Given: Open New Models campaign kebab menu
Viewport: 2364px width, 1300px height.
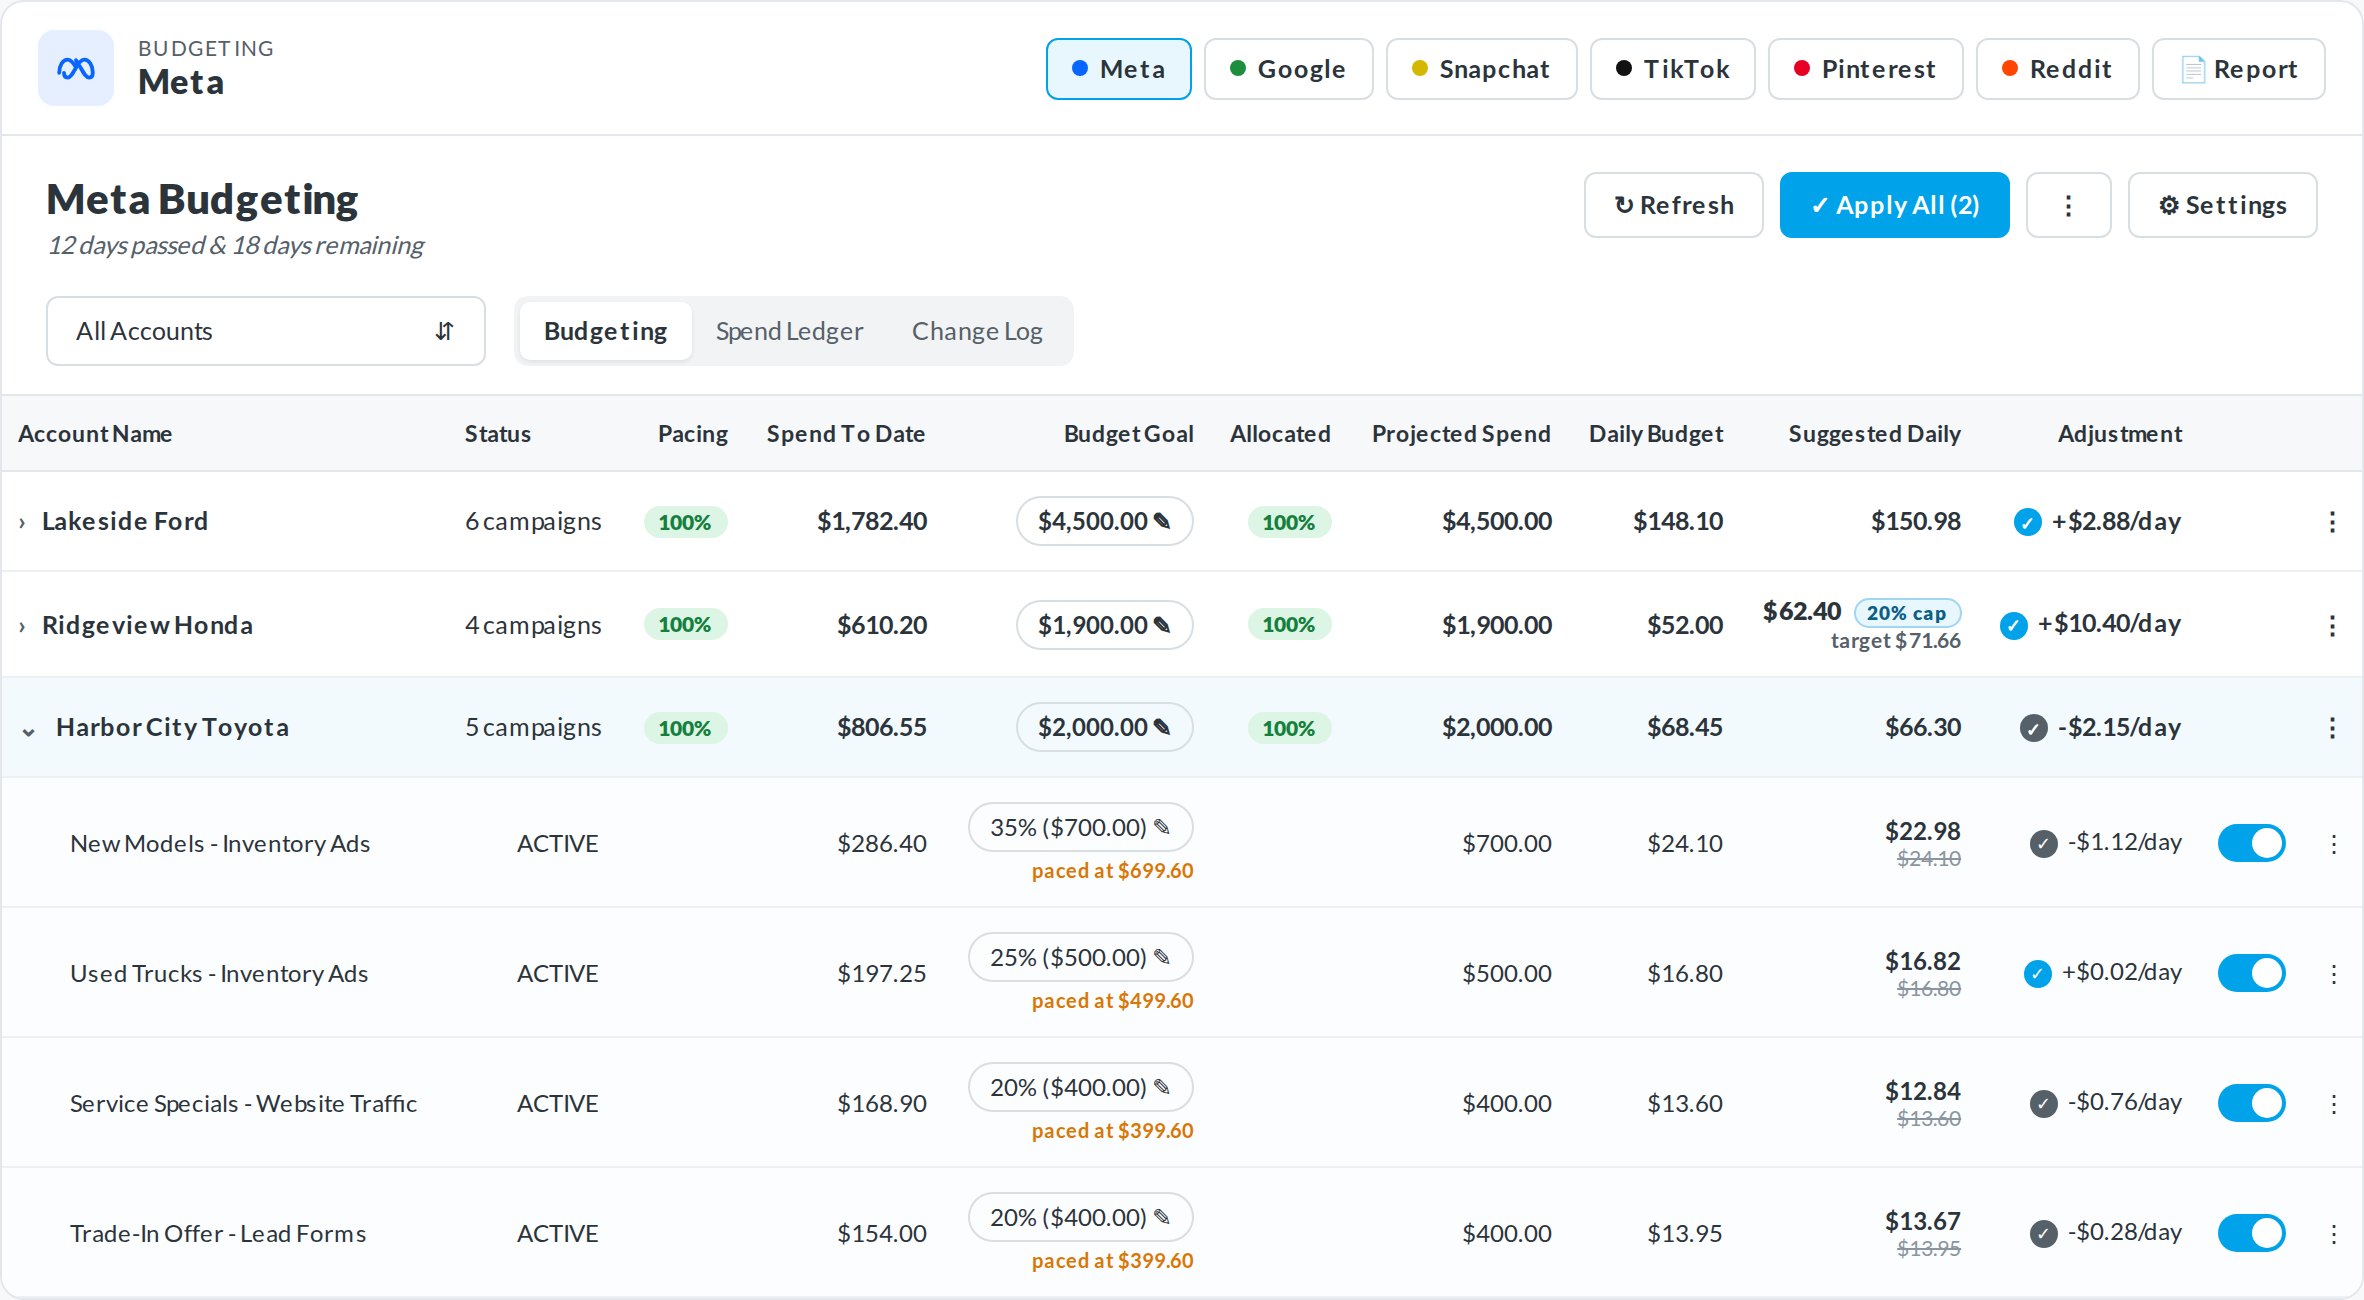Looking at the screenshot, I should pyautogui.click(x=2333, y=844).
